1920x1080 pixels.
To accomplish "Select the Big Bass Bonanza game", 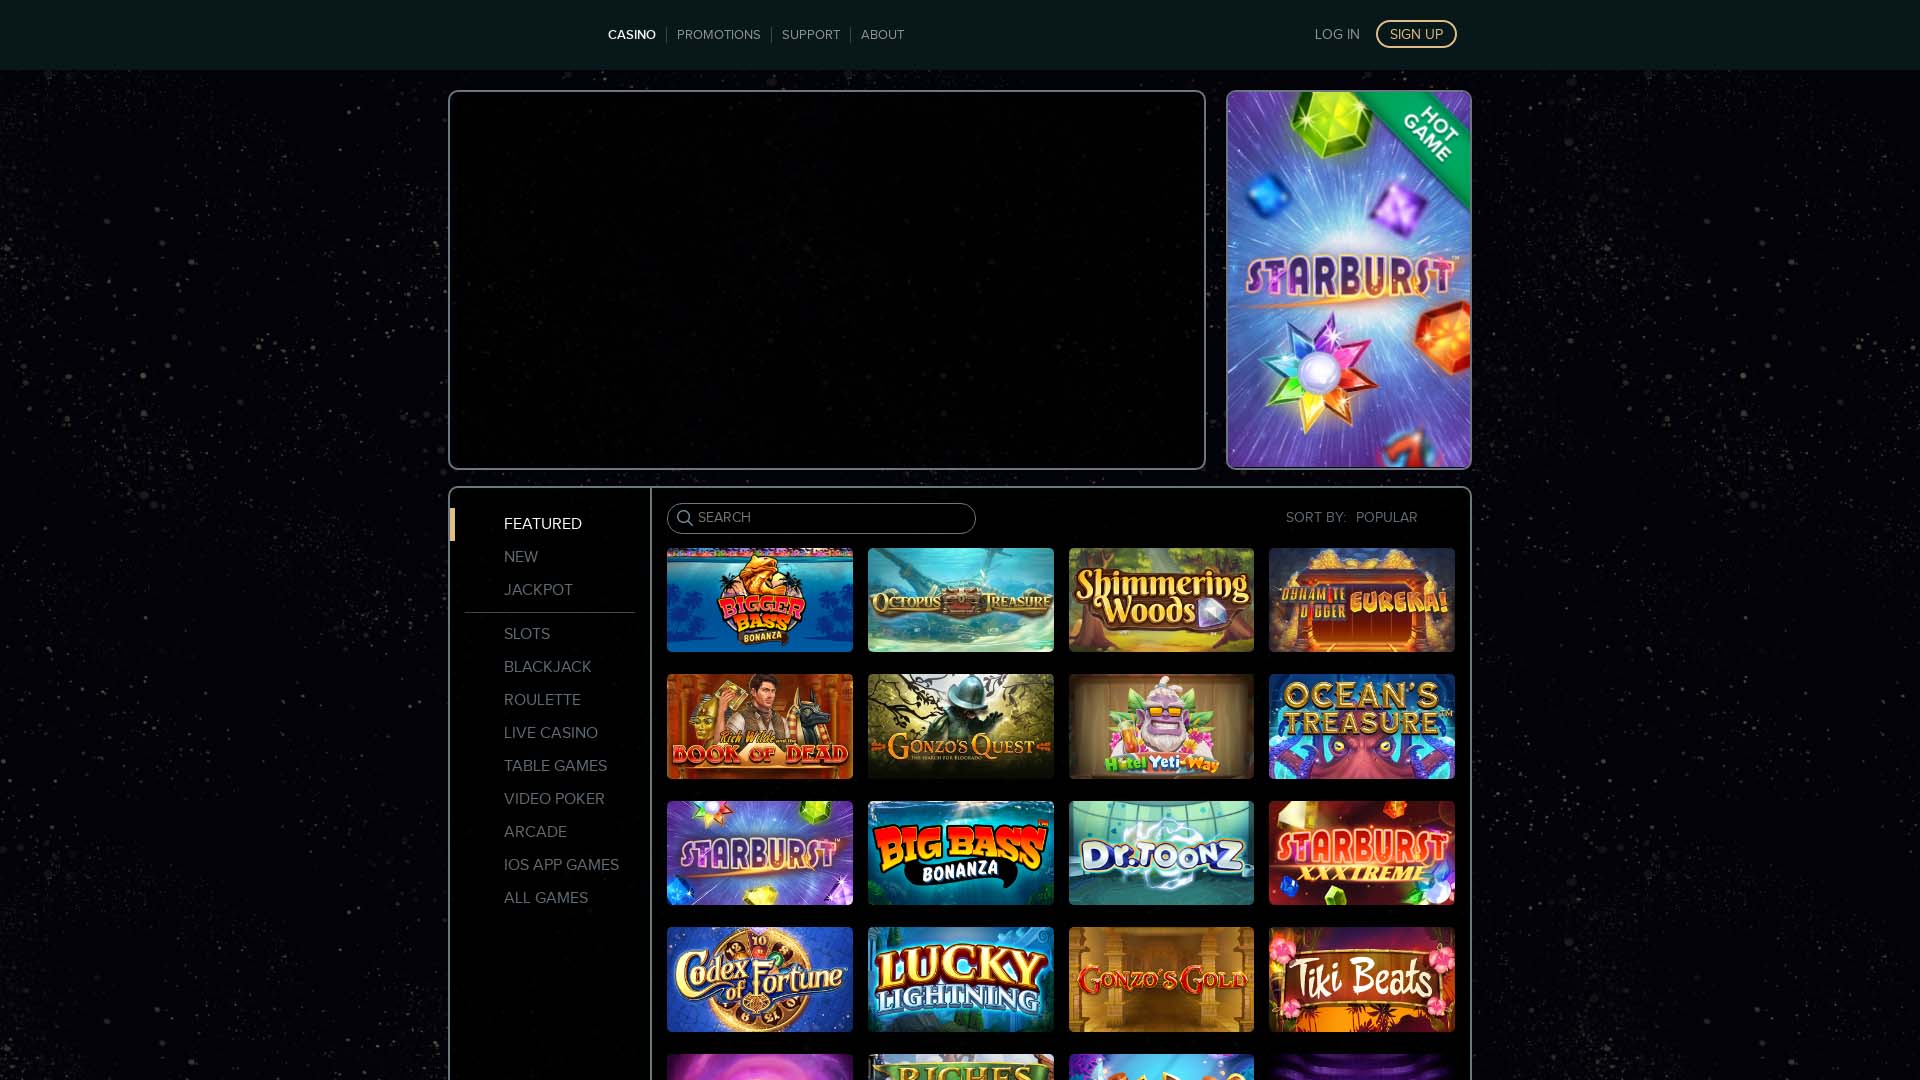I will pyautogui.click(x=960, y=852).
